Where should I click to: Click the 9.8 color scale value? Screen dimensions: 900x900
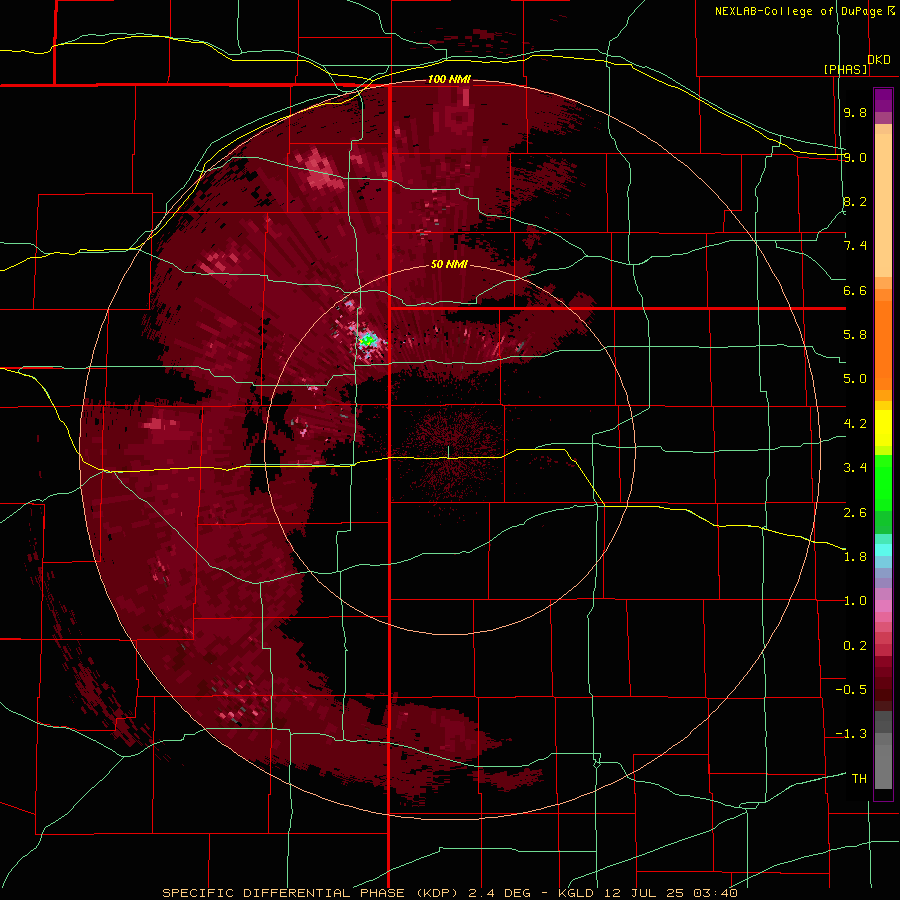pyautogui.click(x=855, y=112)
